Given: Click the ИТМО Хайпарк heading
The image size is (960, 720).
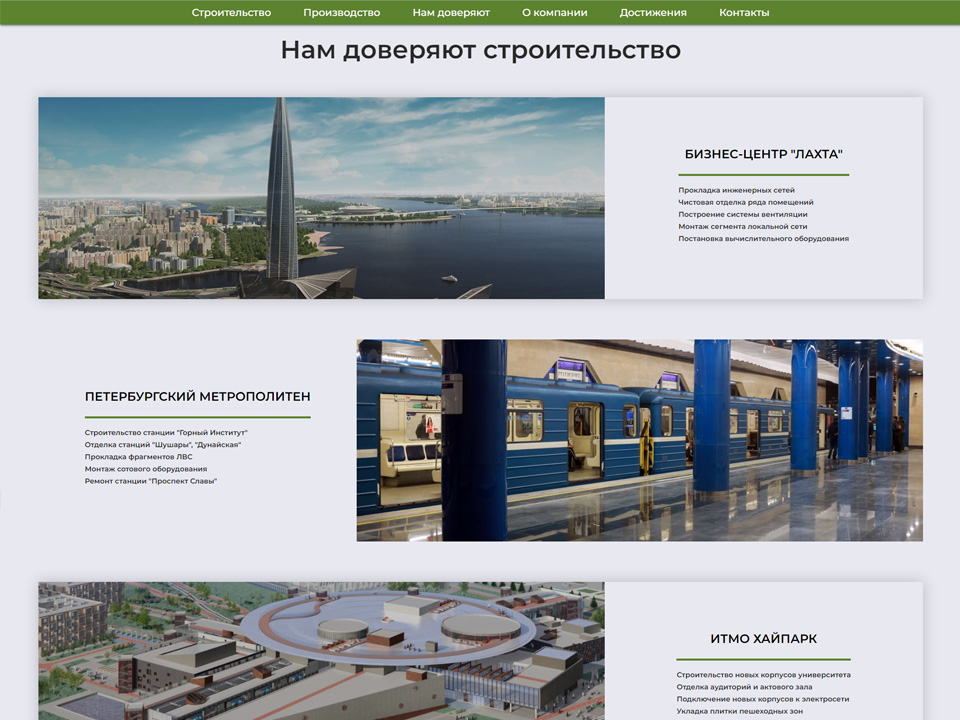Looking at the screenshot, I should click(763, 639).
